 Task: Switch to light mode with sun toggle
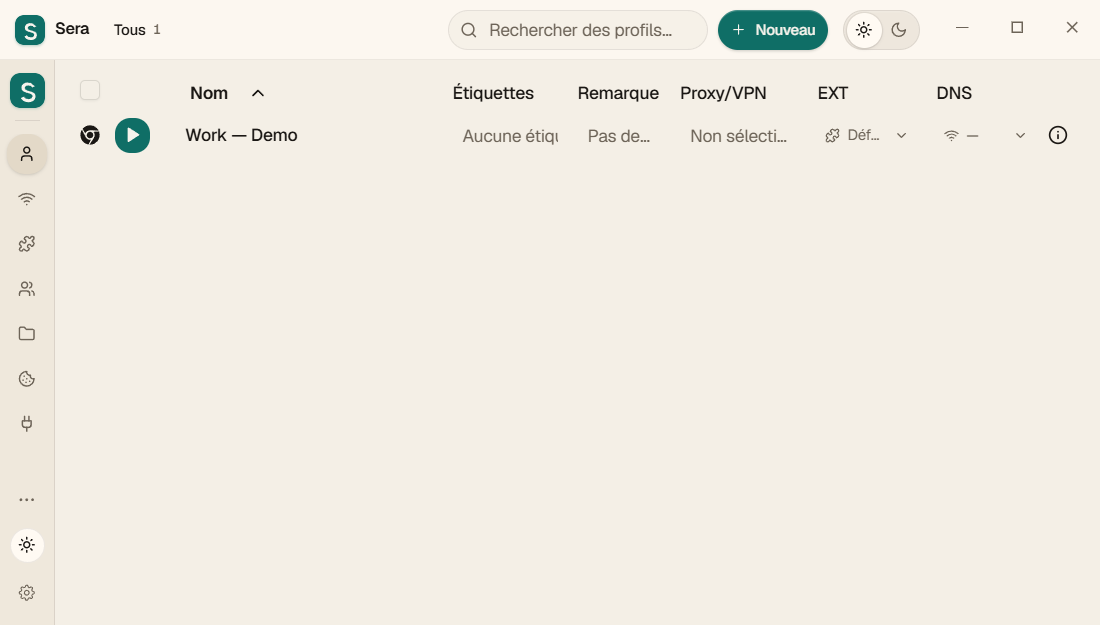[864, 30]
